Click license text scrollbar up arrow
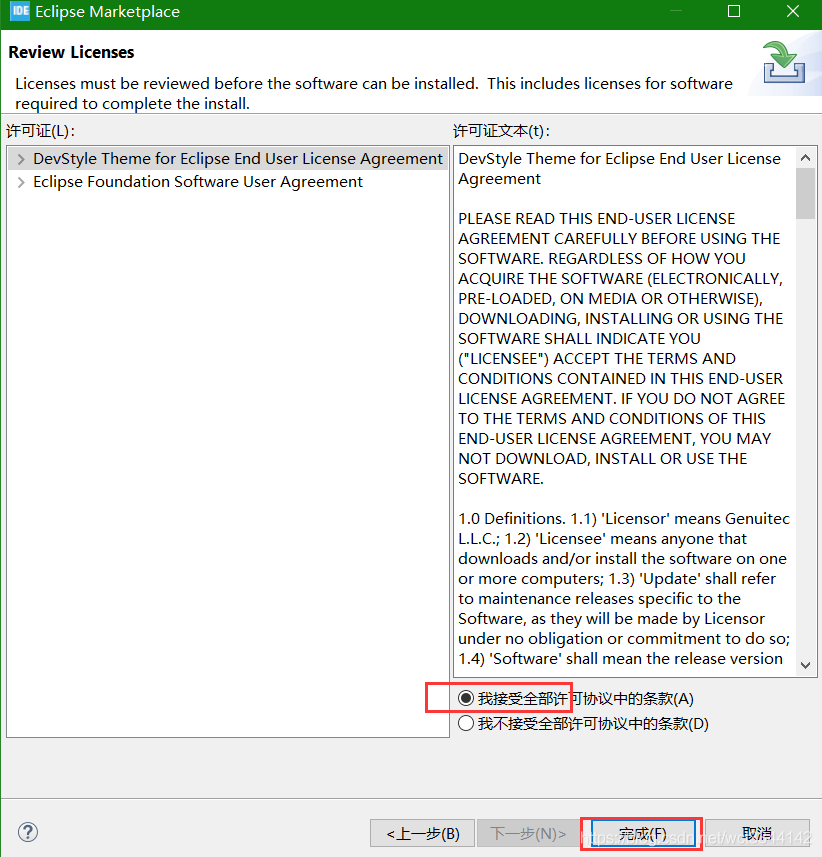 pyautogui.click(x=805, y=158)
